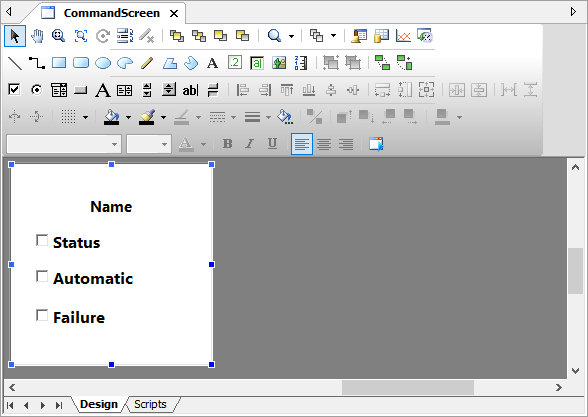Add a radio button control

click(36, 90)
